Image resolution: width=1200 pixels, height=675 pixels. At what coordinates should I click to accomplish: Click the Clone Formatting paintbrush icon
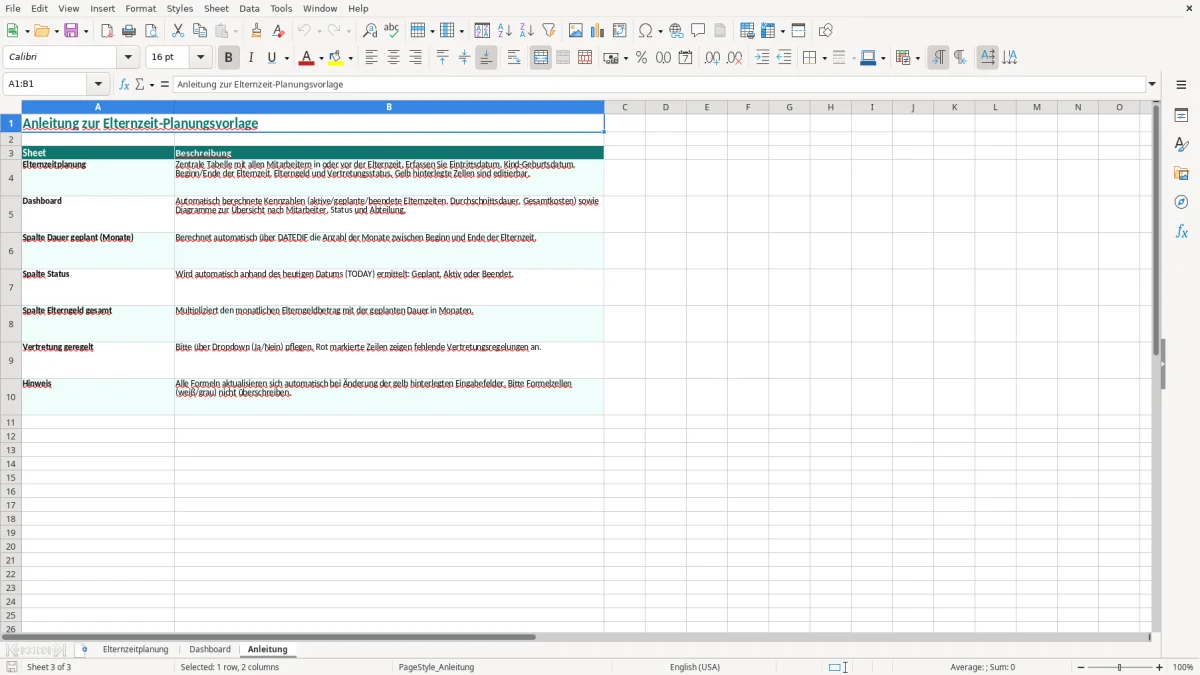(x=256, y=31)
